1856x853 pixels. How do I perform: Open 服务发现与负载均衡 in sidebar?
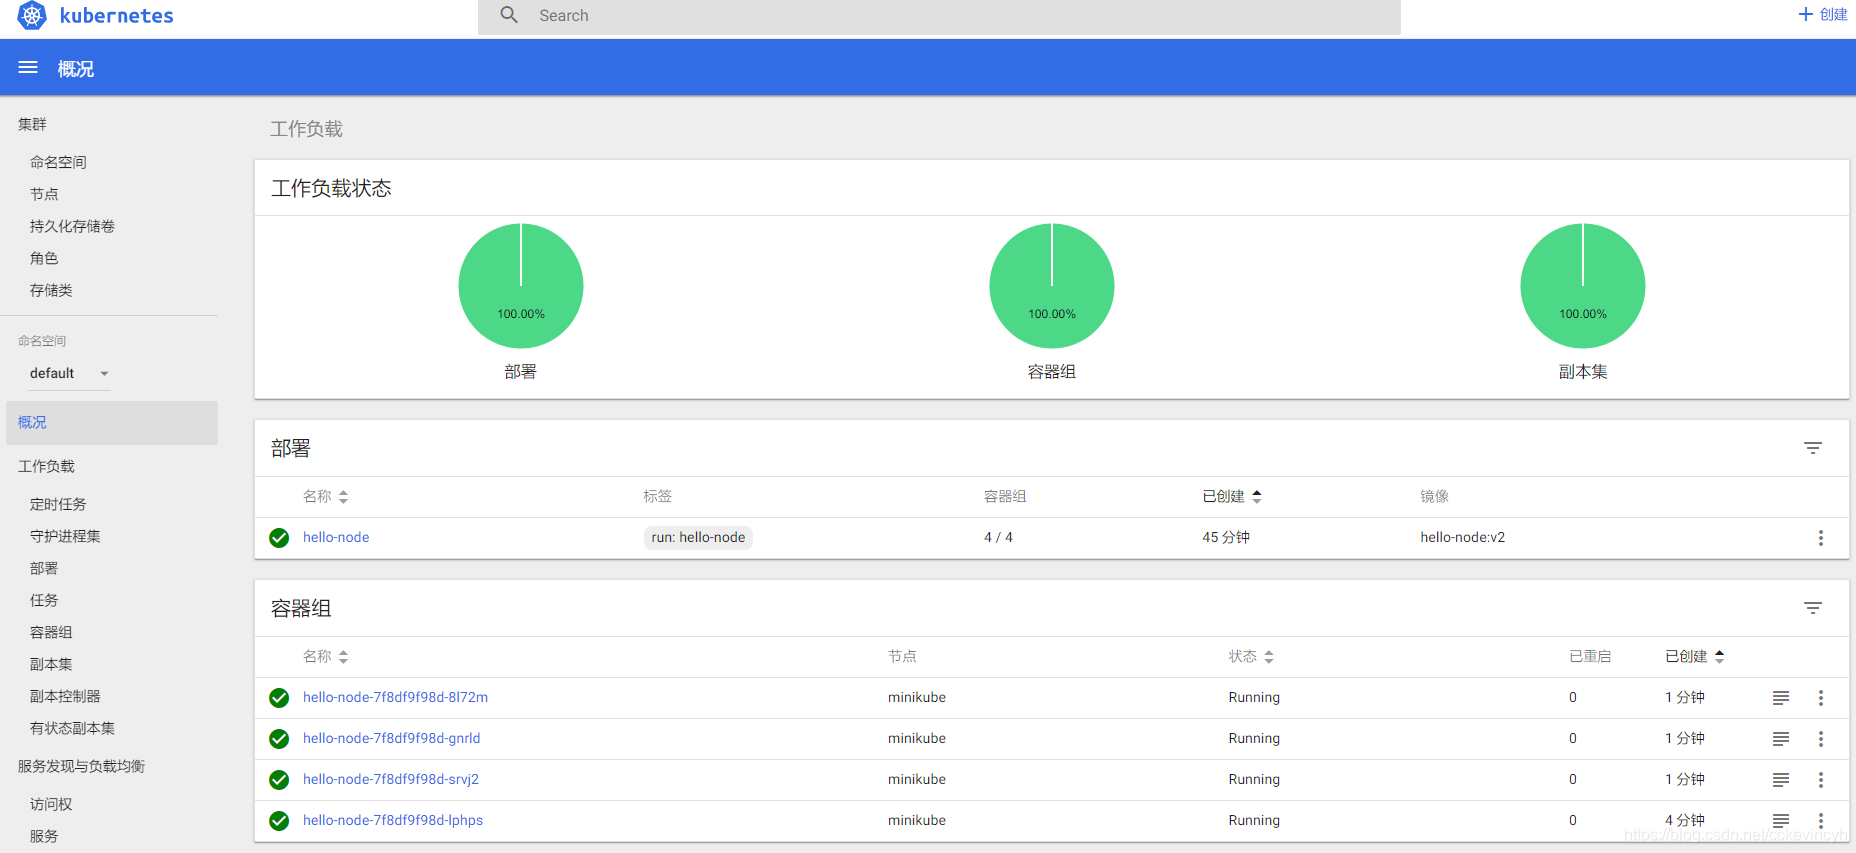[81, 766]
